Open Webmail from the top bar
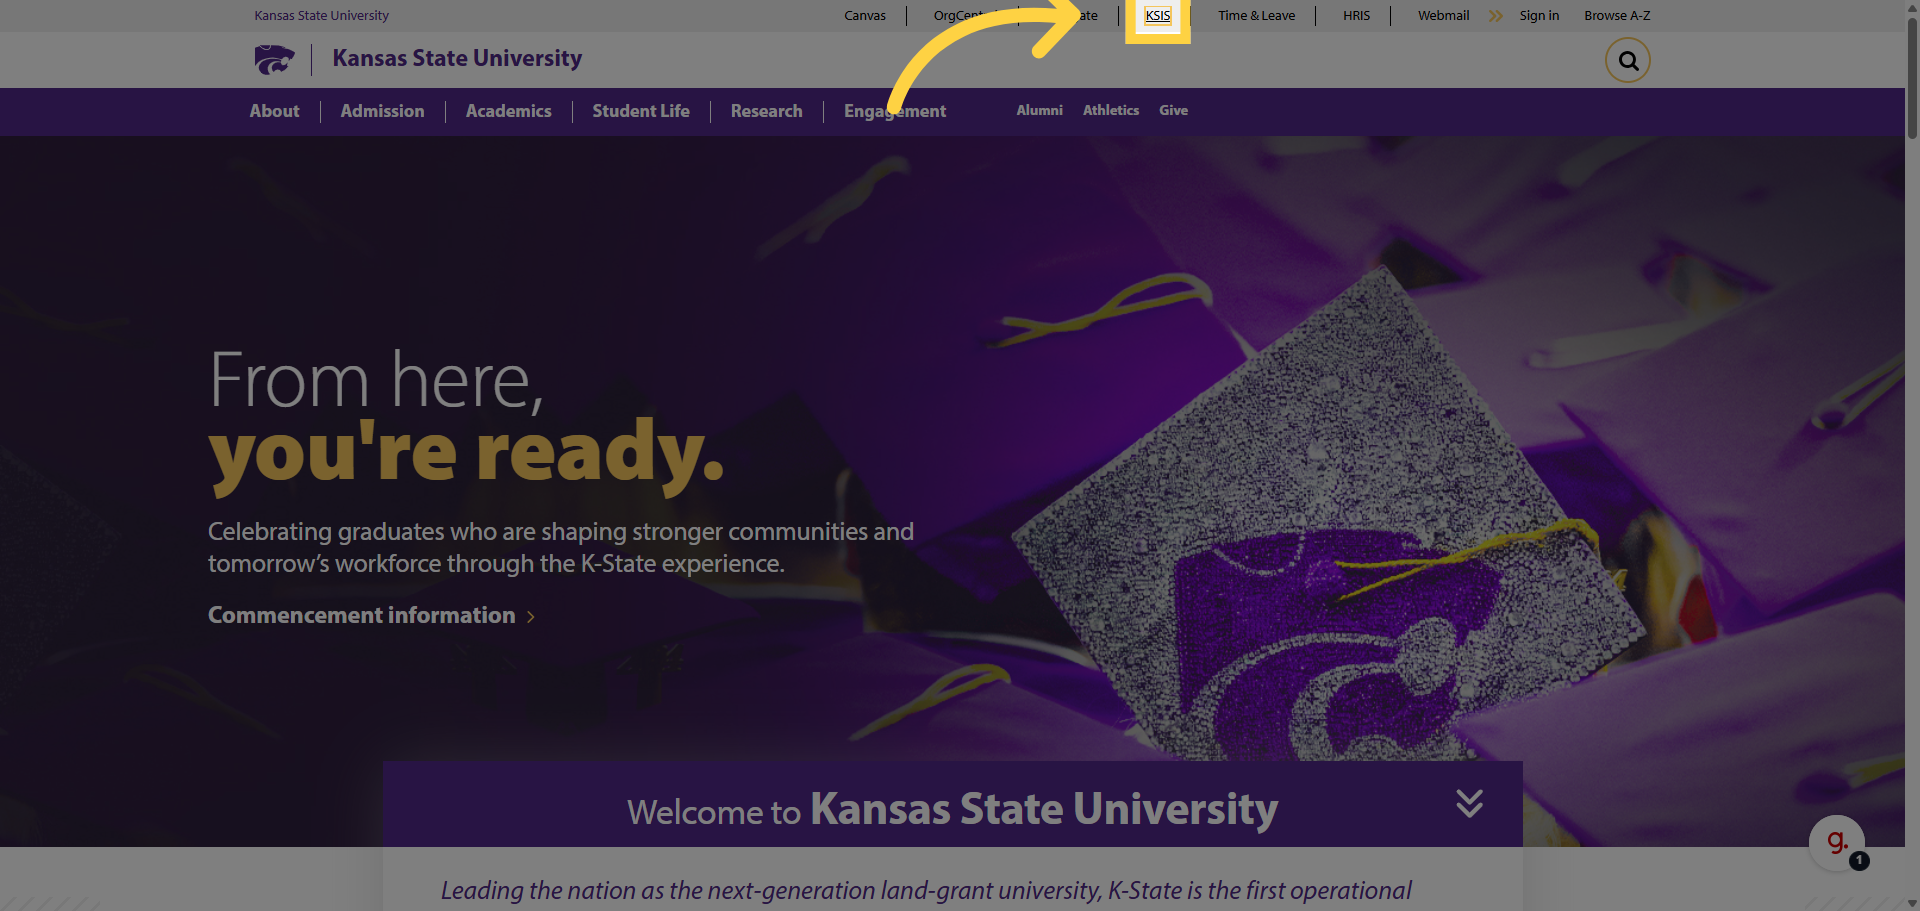Image resolution: width=1920 pixels, height=911 pixels. click(x=1443, y=15)
